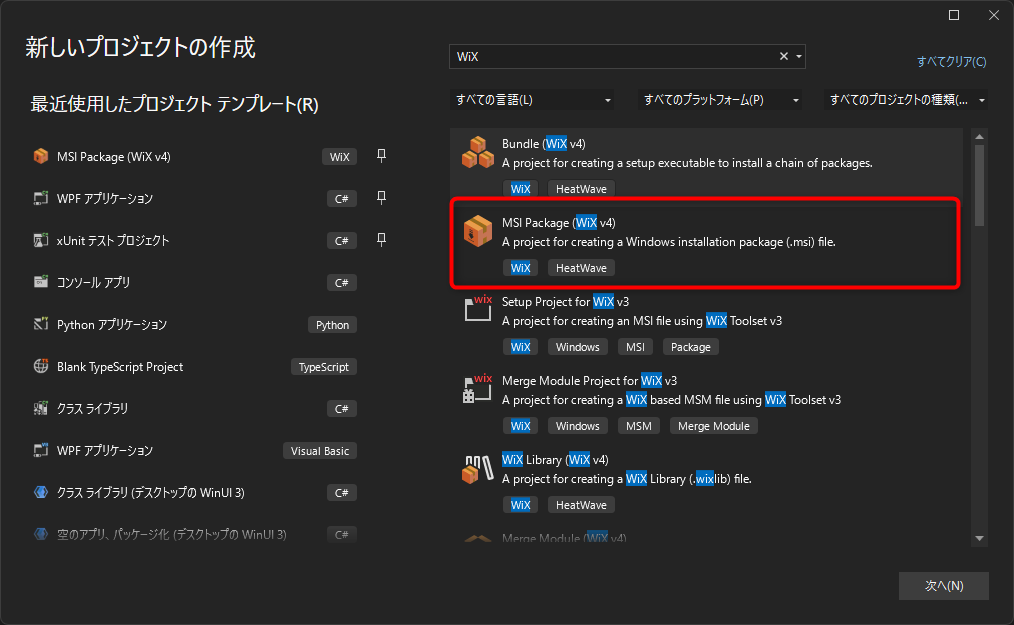Click the 空のアプリ、パッケージ化 WinUI 3 template icon

[41, 534]
